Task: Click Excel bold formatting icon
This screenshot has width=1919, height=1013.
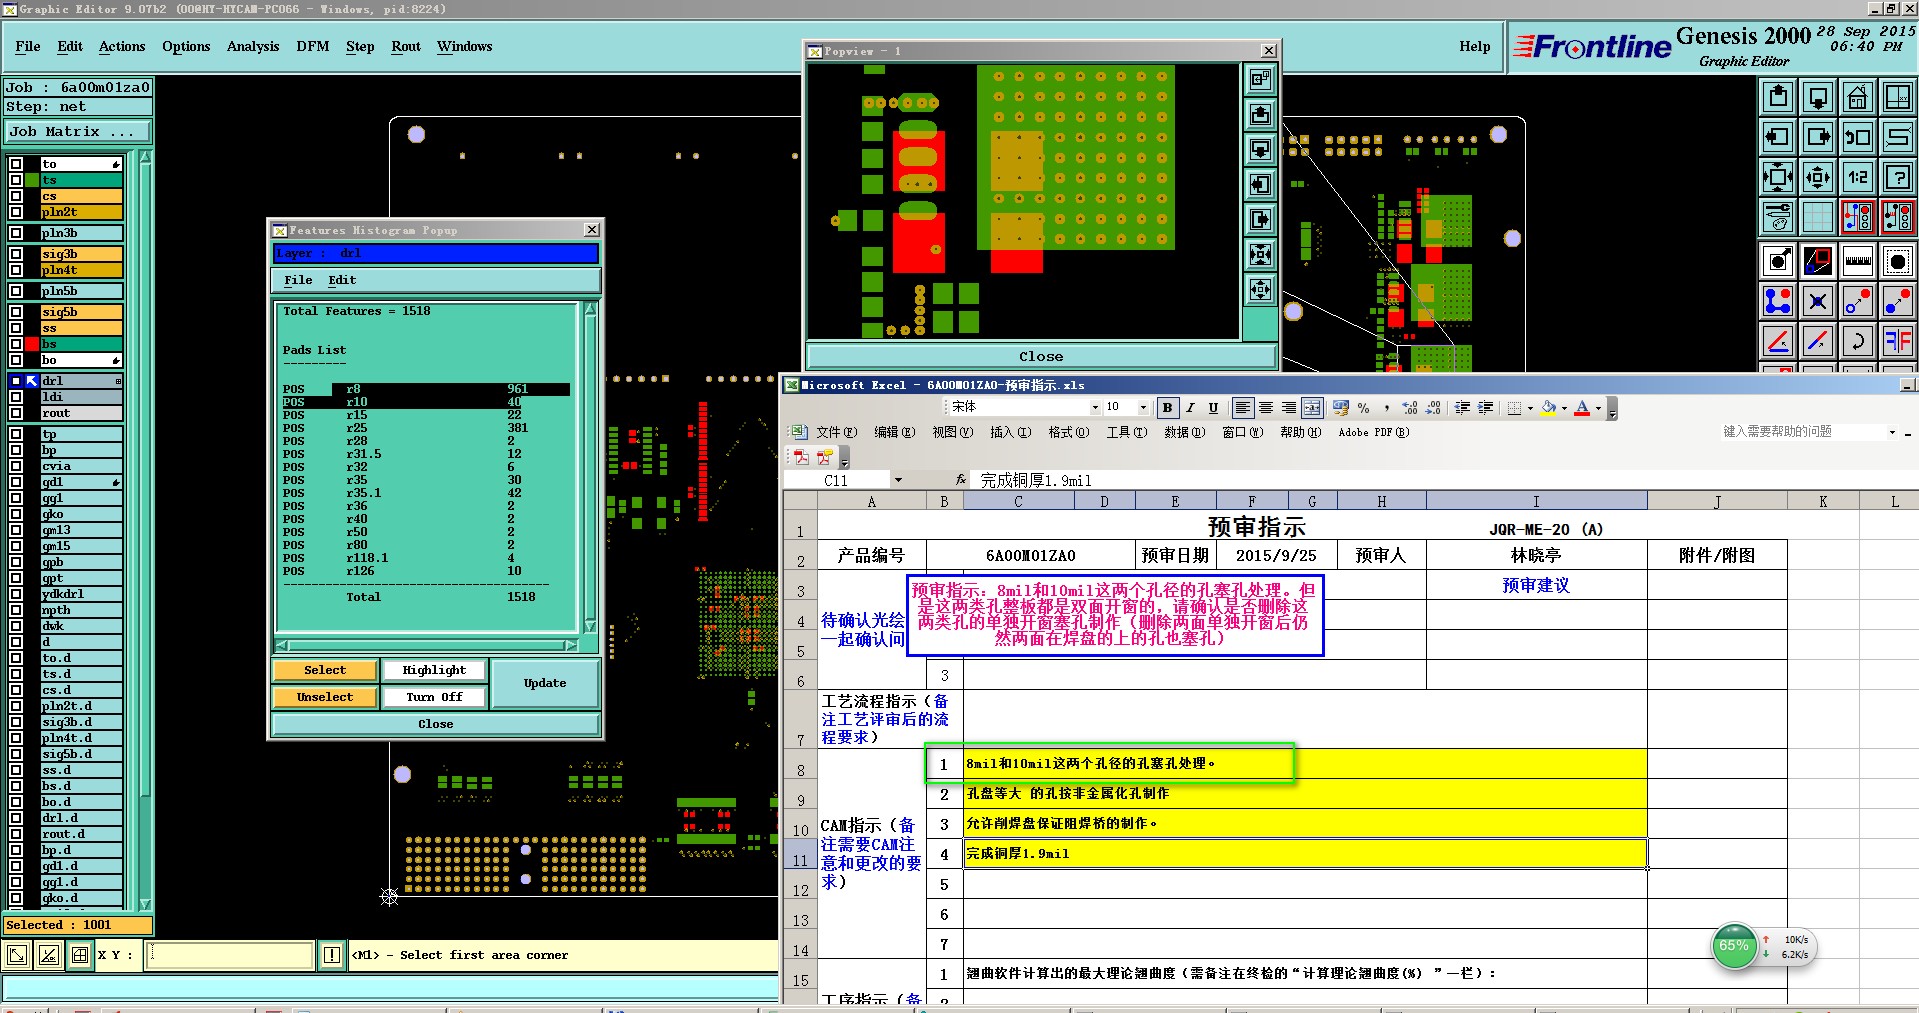Action: (1167, 408)
